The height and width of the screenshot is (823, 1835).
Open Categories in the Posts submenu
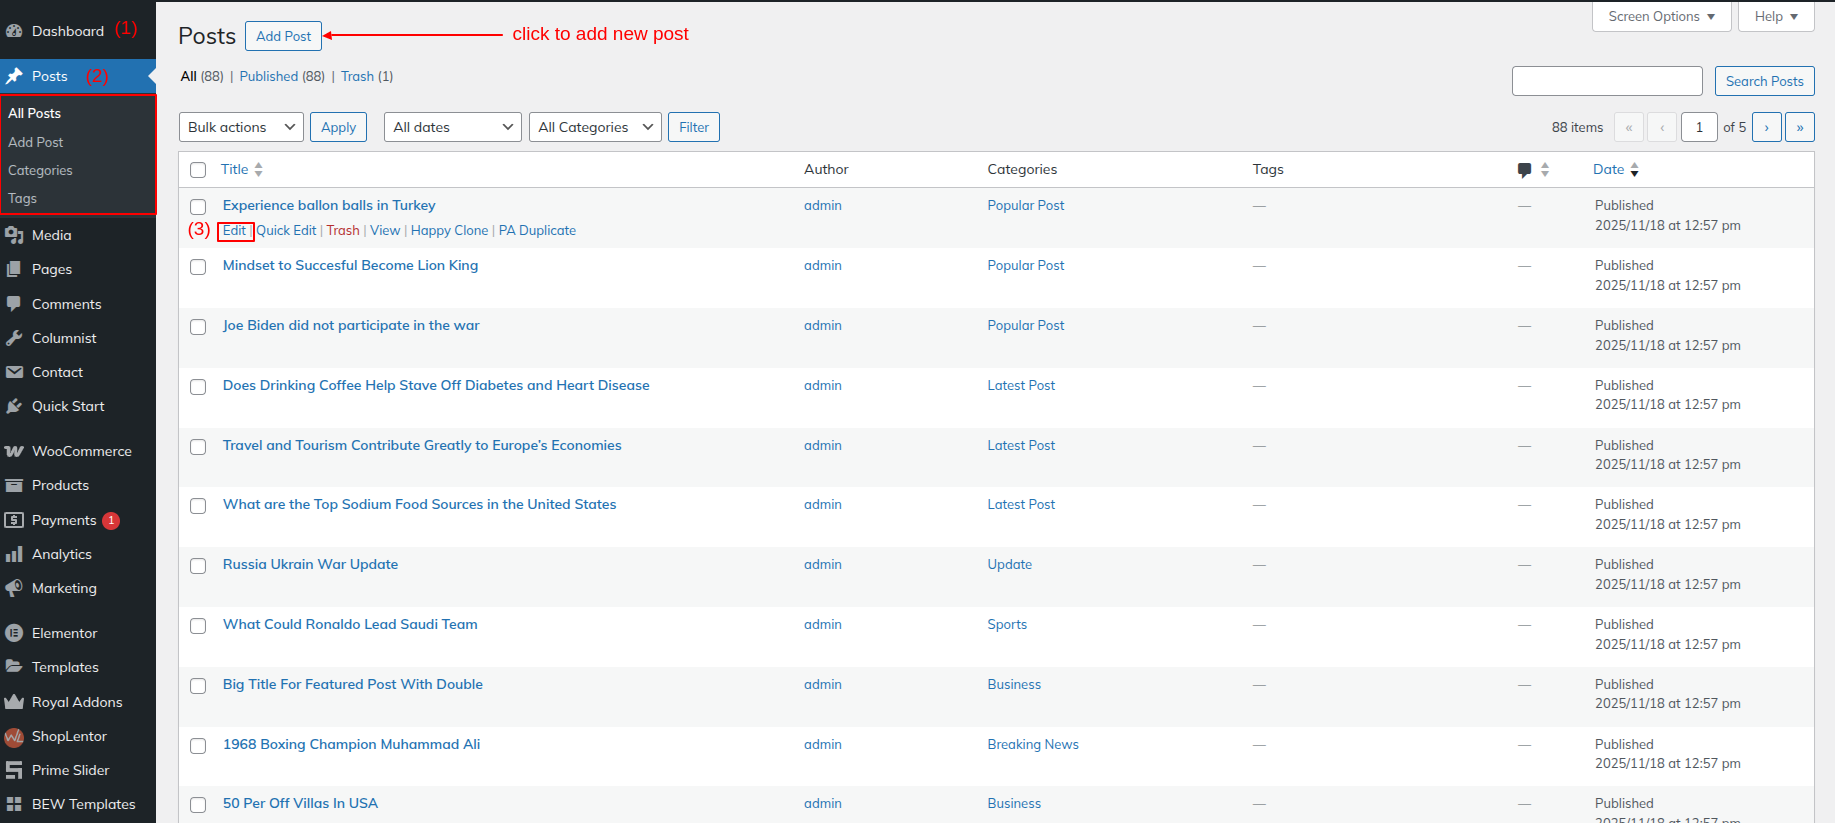pos(40,170)
